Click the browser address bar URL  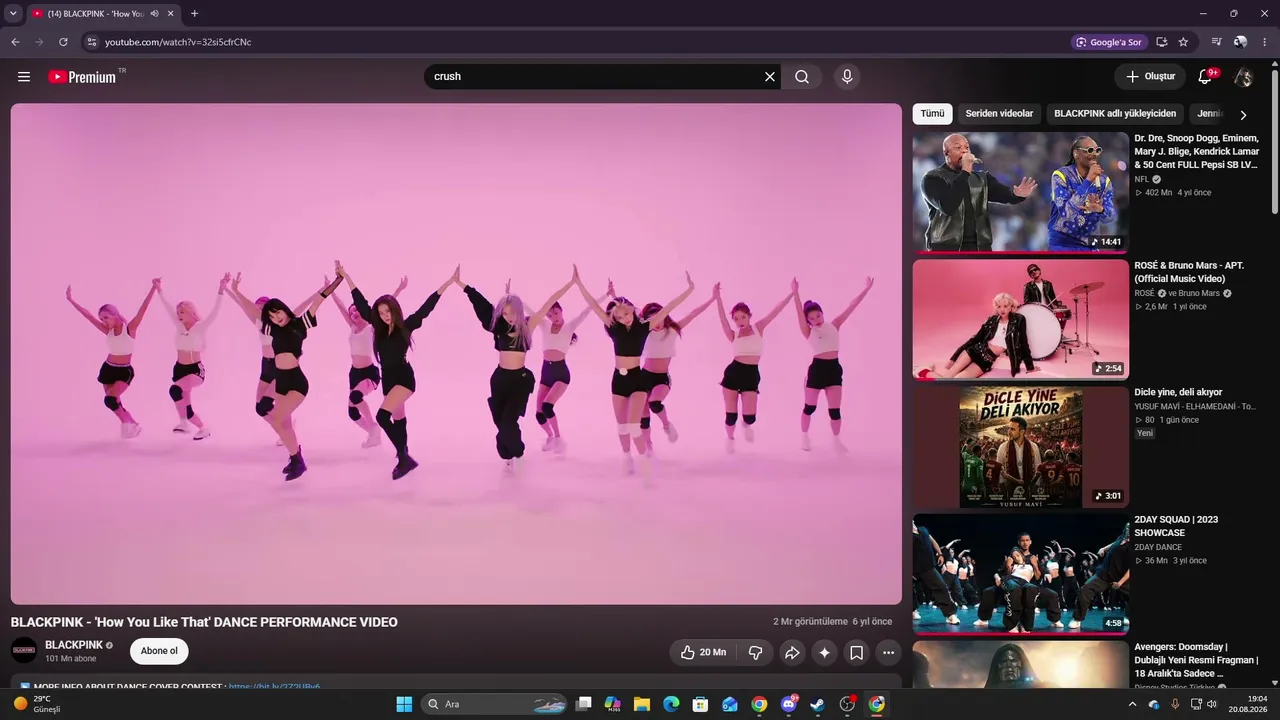click(178, 42)
